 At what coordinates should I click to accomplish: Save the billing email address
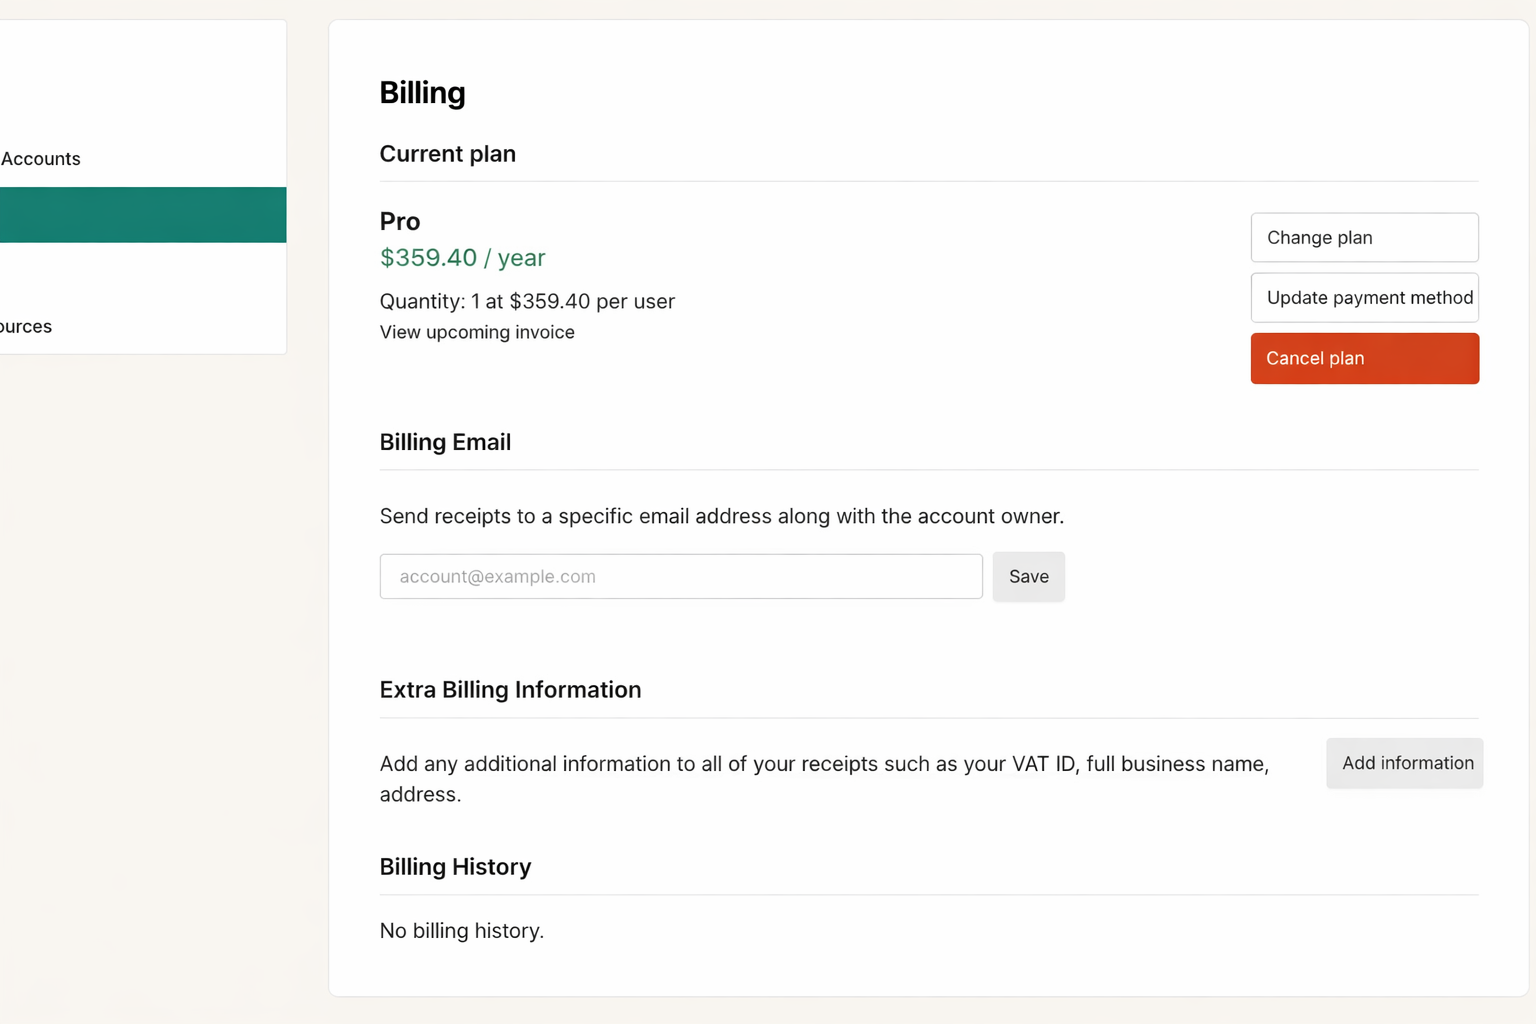1028,577
